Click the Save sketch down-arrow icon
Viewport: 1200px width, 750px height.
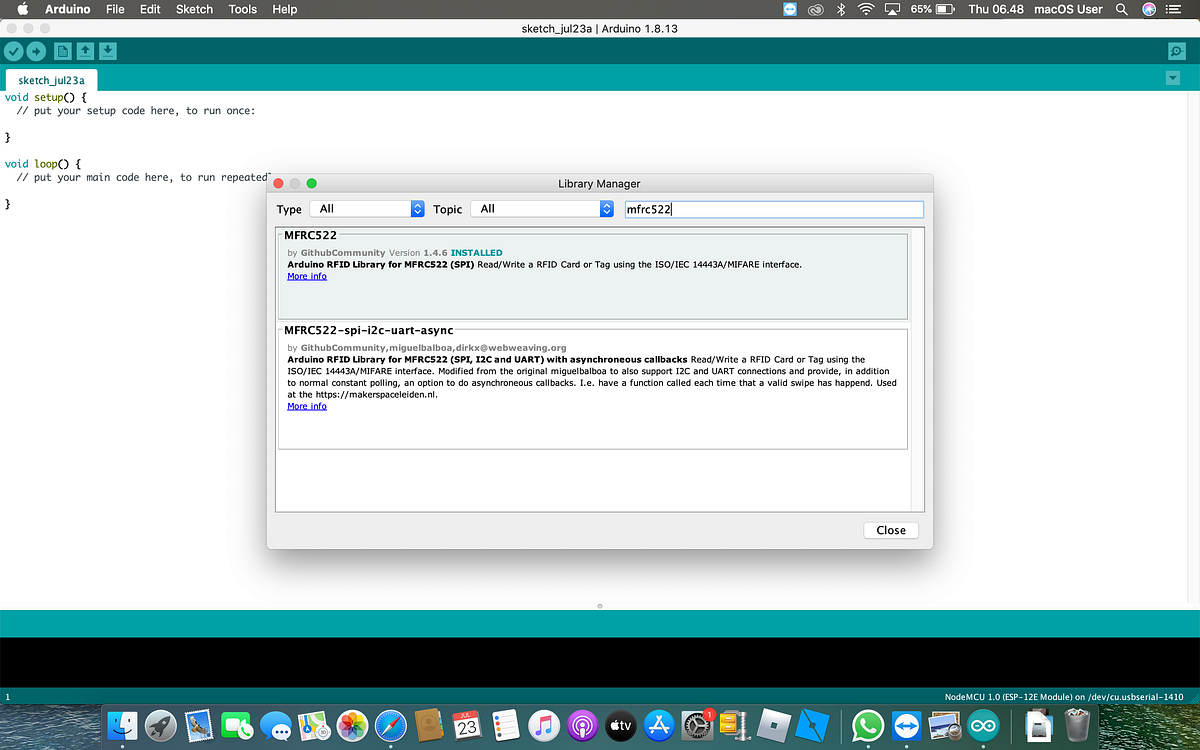coord(108,51)
